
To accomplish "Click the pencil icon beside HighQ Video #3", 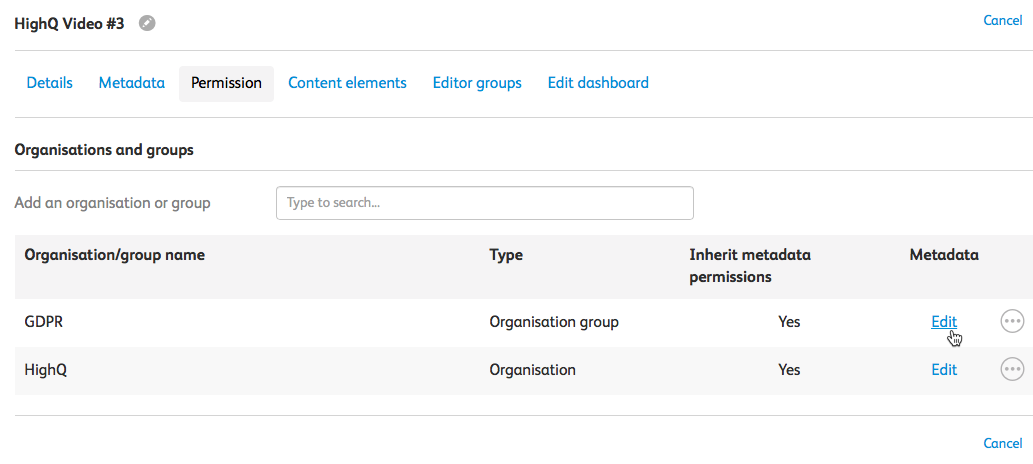I will point(147,23).
